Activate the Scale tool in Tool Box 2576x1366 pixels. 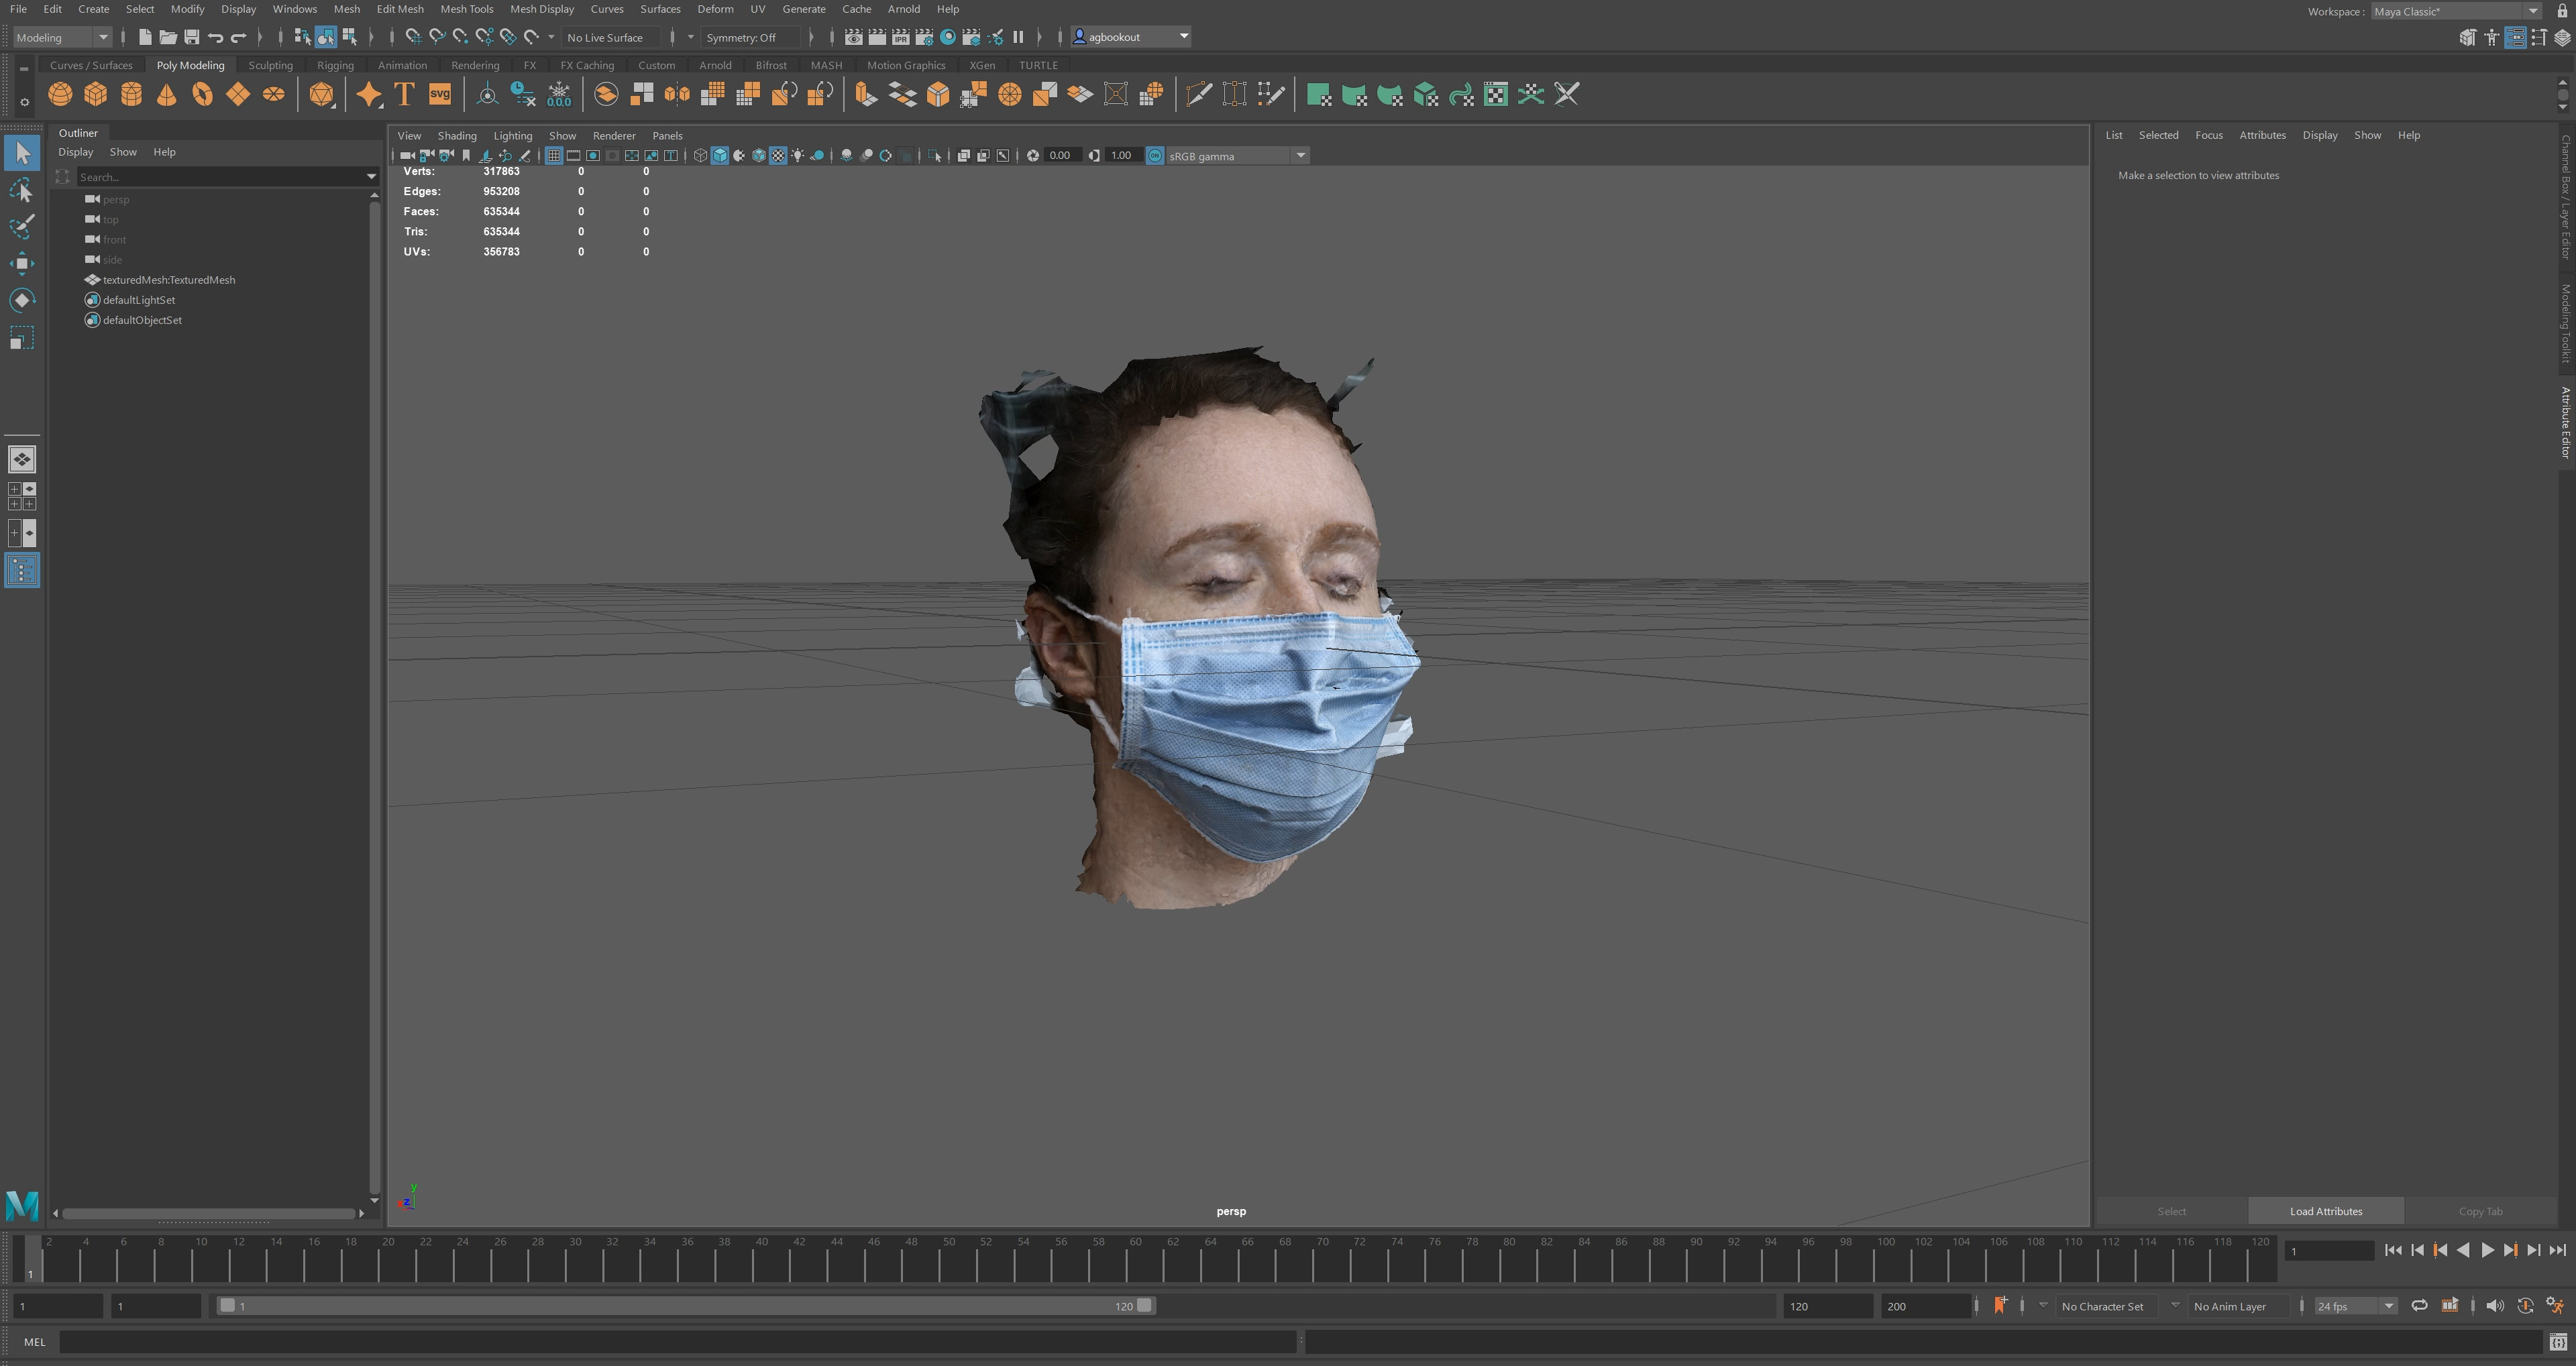click(x=22, y=337)
